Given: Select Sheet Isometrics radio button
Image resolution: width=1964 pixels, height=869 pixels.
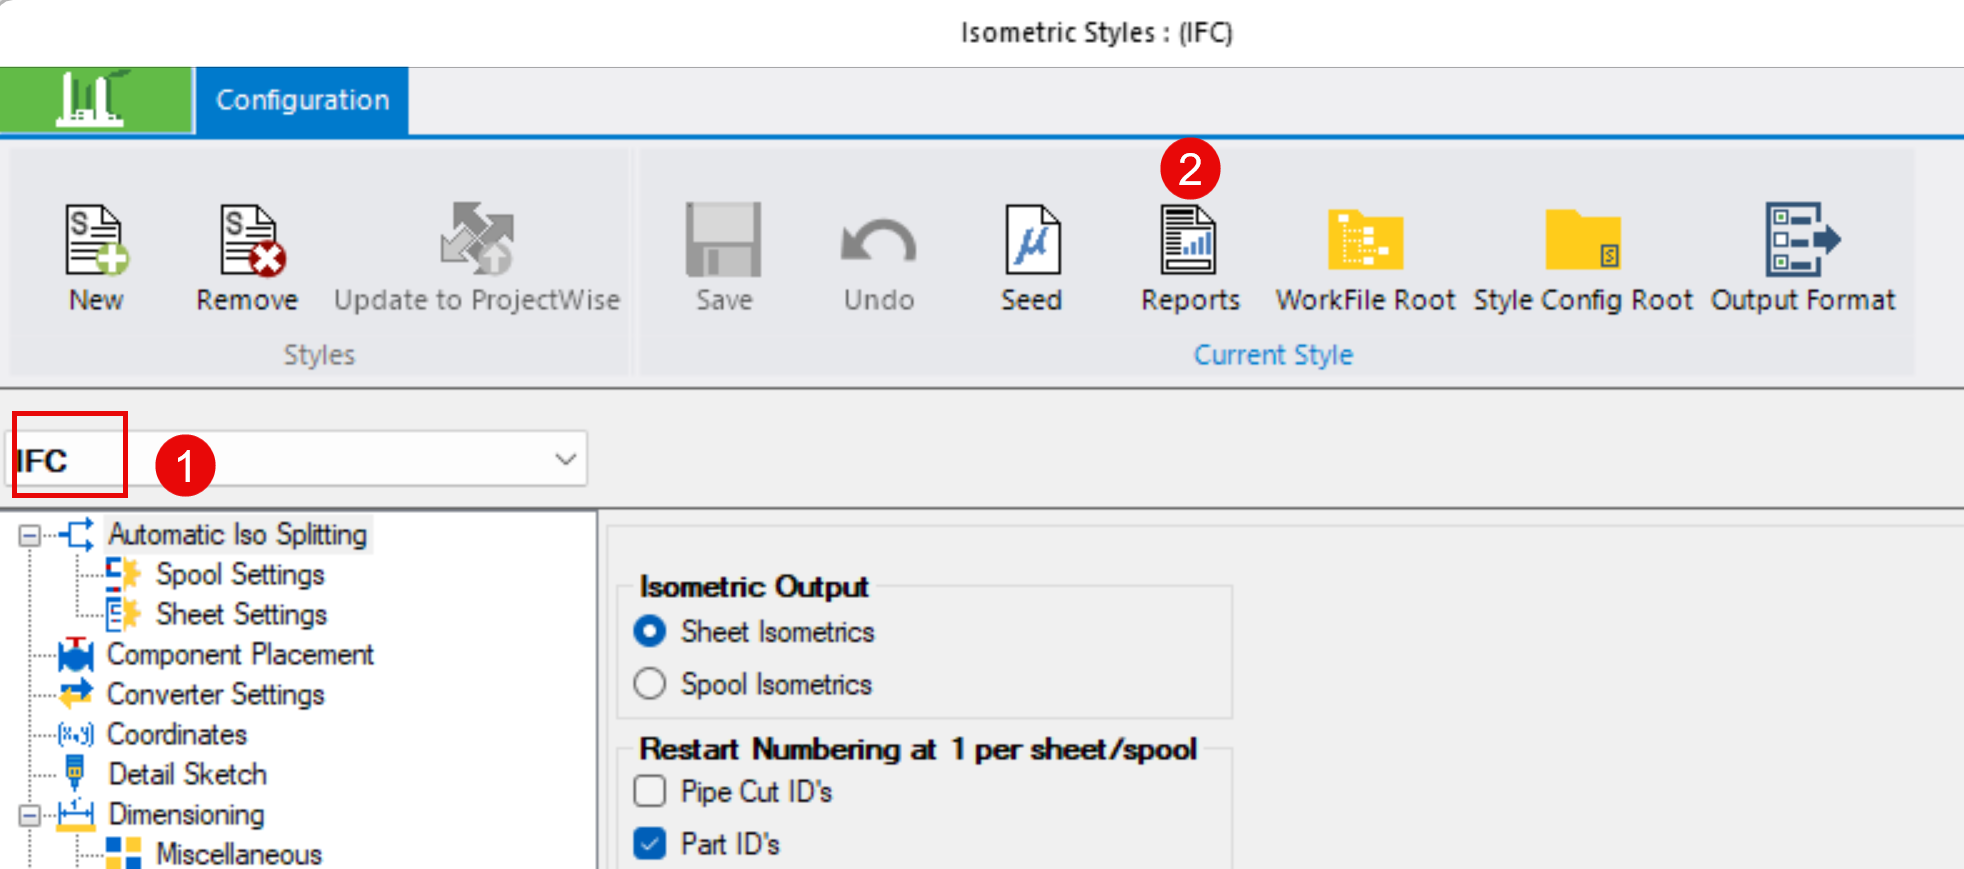Looking at the screenshot, I should pyautogui.click(x=650, y=632).
